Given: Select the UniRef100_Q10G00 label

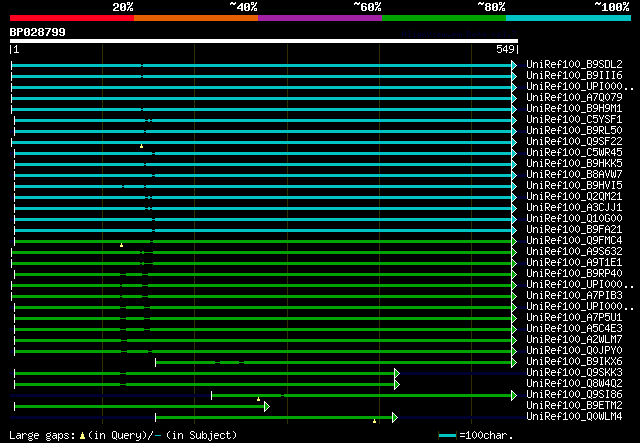Looking at the screenshot, I should (x=574, y=218).
